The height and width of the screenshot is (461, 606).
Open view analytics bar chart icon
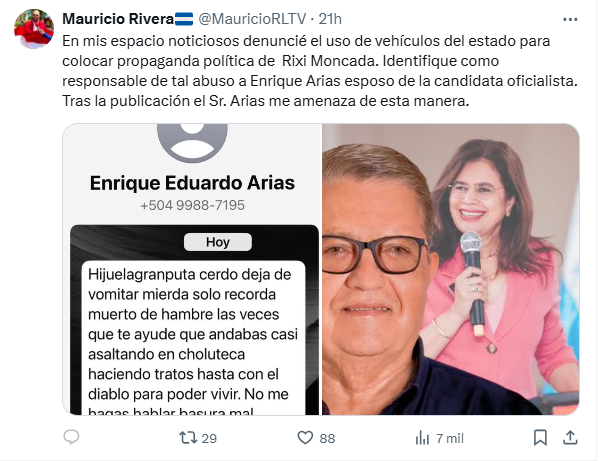pyautogui.click(x=422, y=438)
